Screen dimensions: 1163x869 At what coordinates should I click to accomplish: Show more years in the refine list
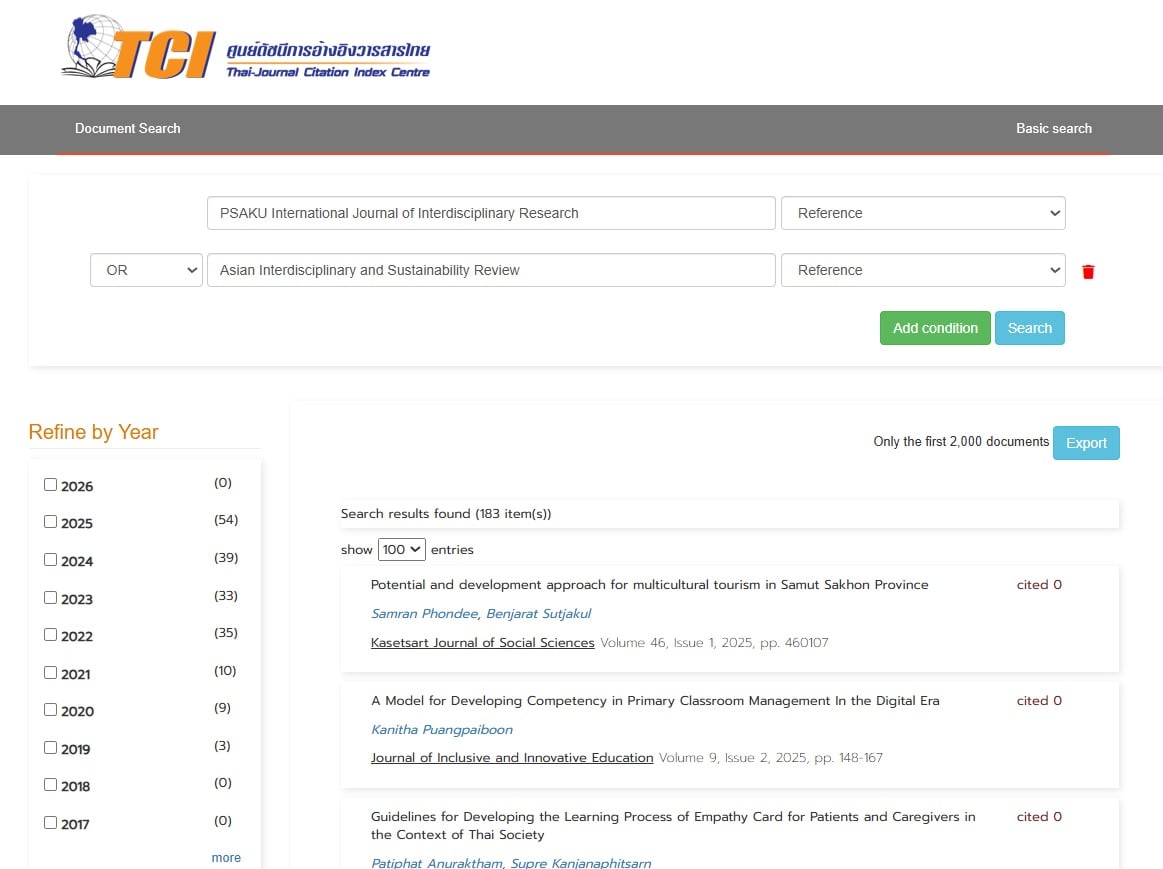(226, 858)
